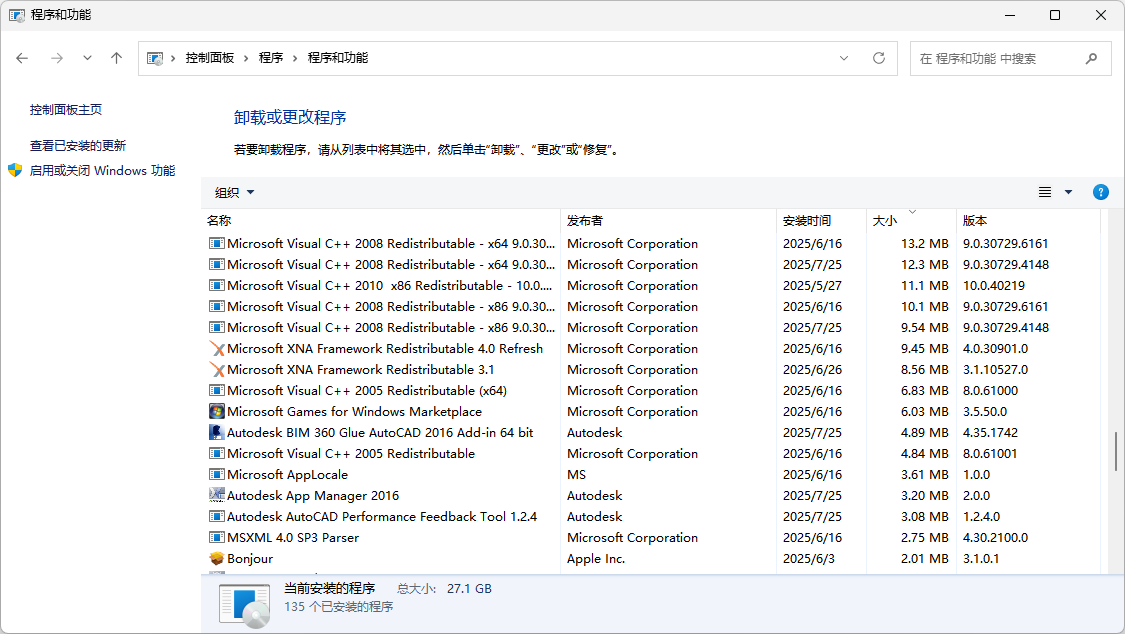This screenshot has height=634, width=1125.
Task: Select Visual C++ 2008 x64 12.3 MB icon
Action: [217, 265]
